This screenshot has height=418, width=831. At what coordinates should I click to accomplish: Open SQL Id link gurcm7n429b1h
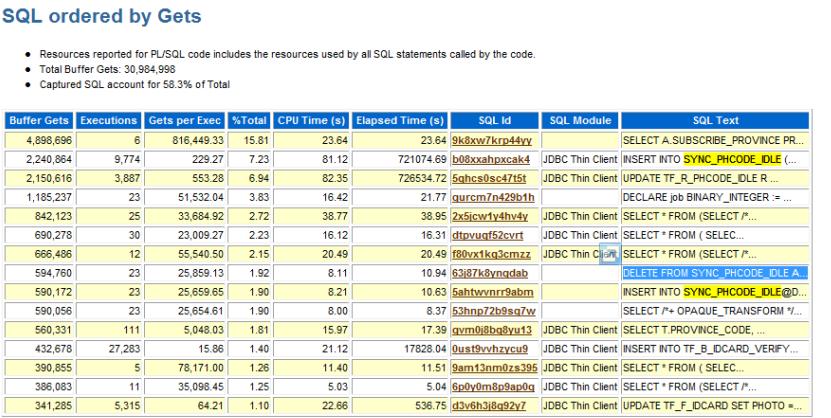coord(493,198)
